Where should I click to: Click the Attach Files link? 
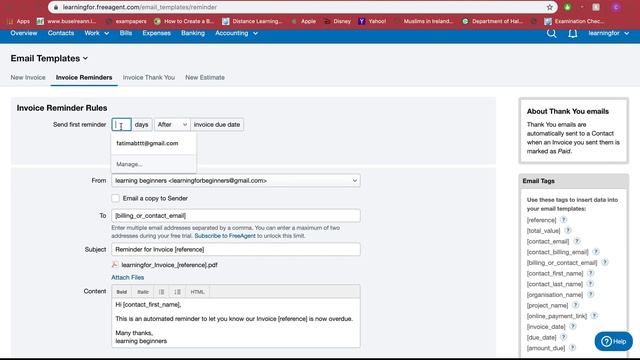tap(128, 277)
